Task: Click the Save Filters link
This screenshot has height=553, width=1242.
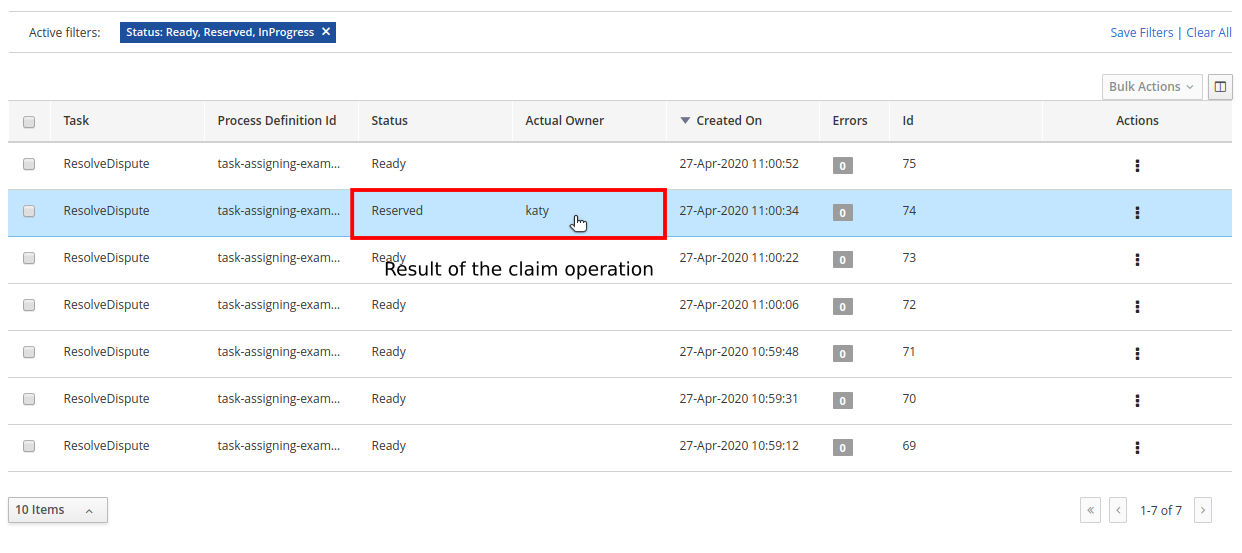Action: tap(1141, 33)
